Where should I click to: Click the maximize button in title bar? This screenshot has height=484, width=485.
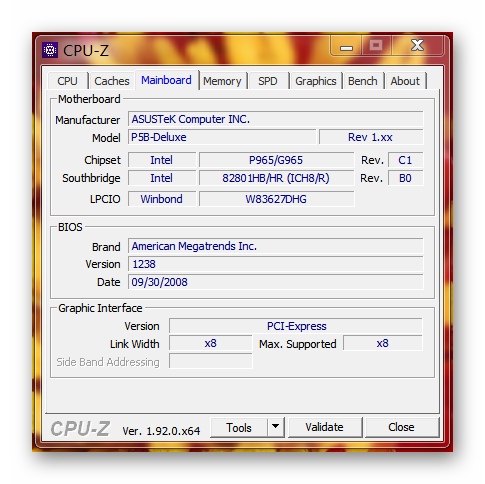[376, 46]
